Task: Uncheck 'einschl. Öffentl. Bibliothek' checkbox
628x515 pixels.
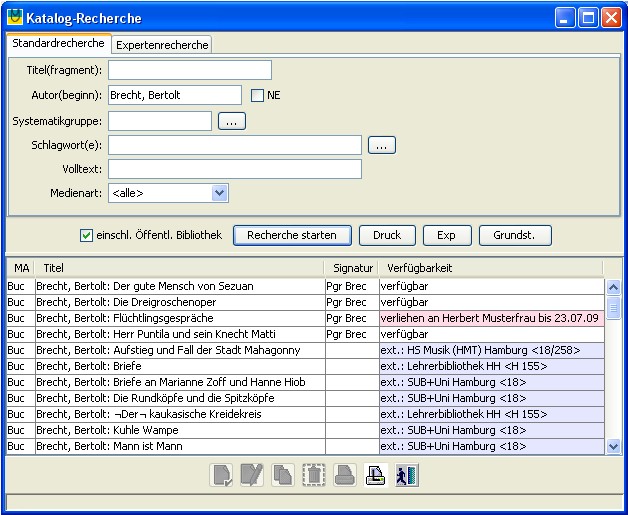Action: [x=86, y=236]
